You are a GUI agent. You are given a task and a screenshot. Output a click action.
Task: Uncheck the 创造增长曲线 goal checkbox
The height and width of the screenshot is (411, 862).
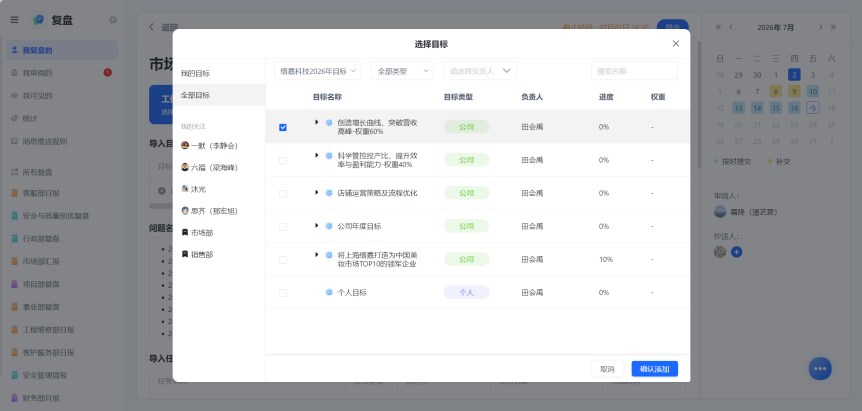283,127
